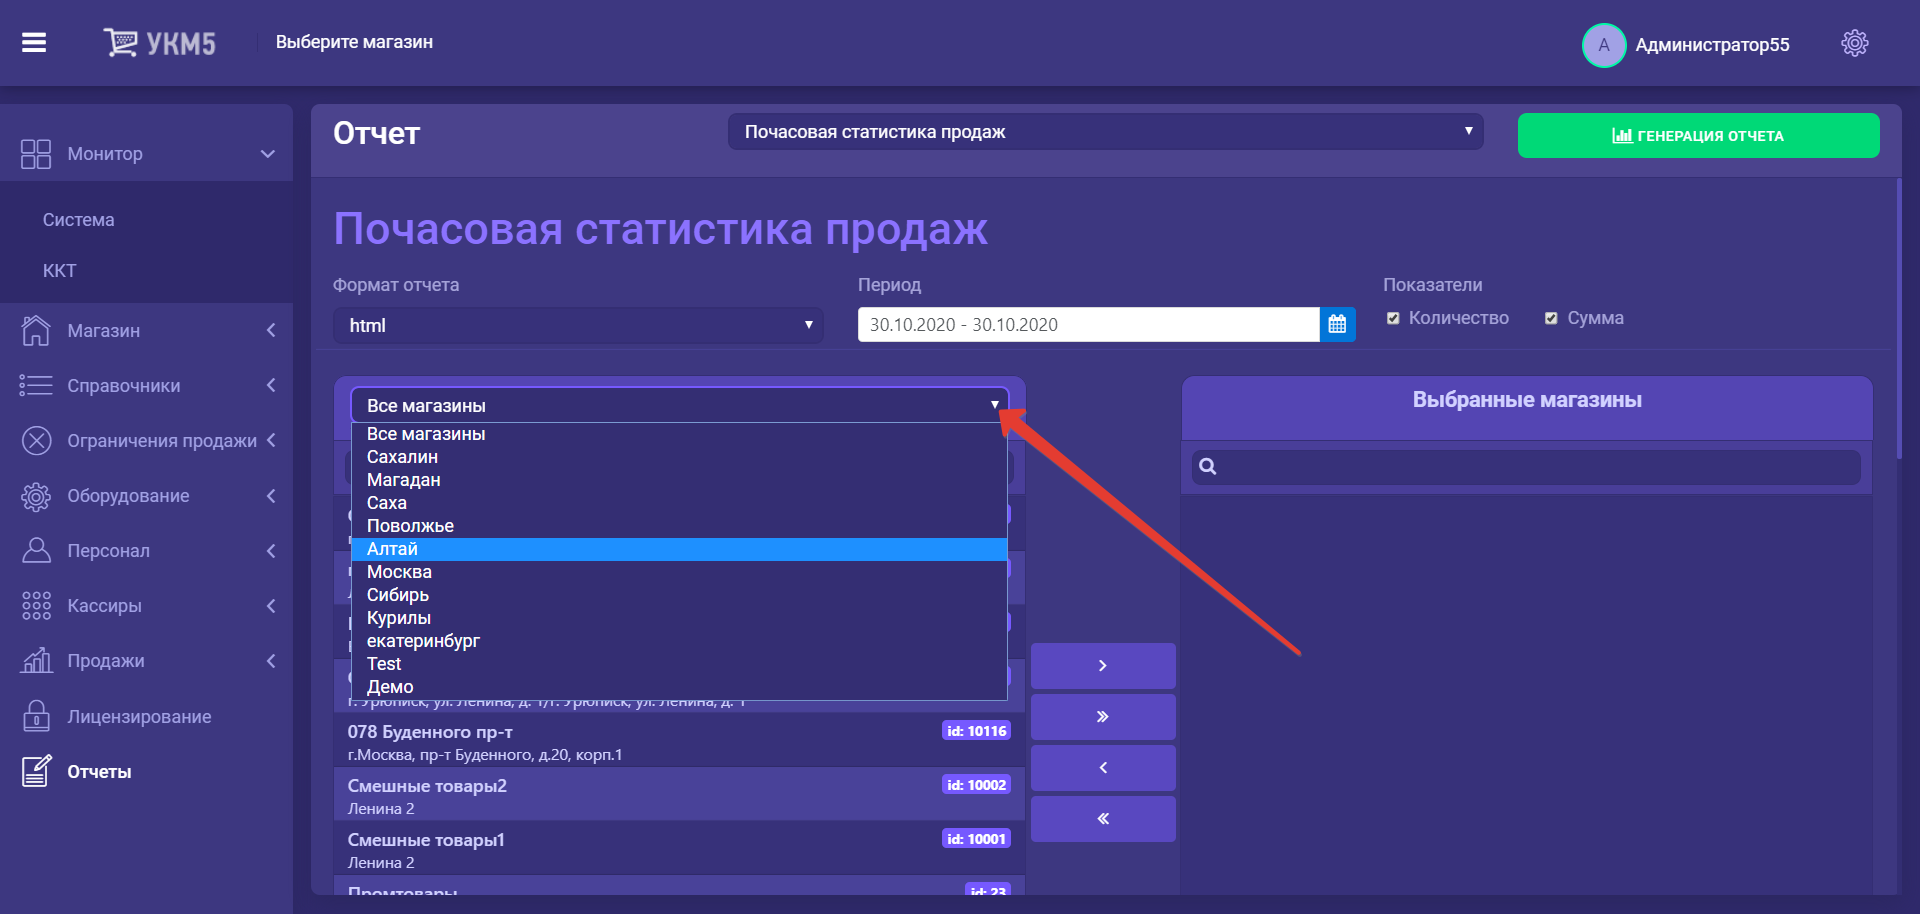Open the hamburger menu icon

click(34, 43)
